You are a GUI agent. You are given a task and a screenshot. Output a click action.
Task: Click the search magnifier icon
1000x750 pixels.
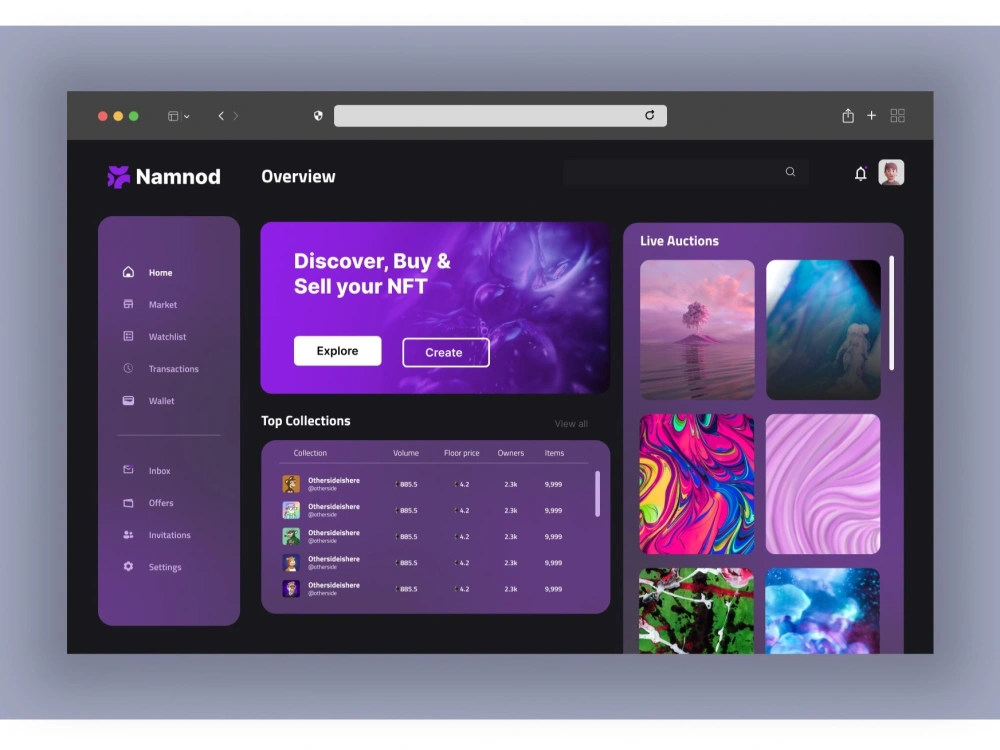(x=790, y=172)
